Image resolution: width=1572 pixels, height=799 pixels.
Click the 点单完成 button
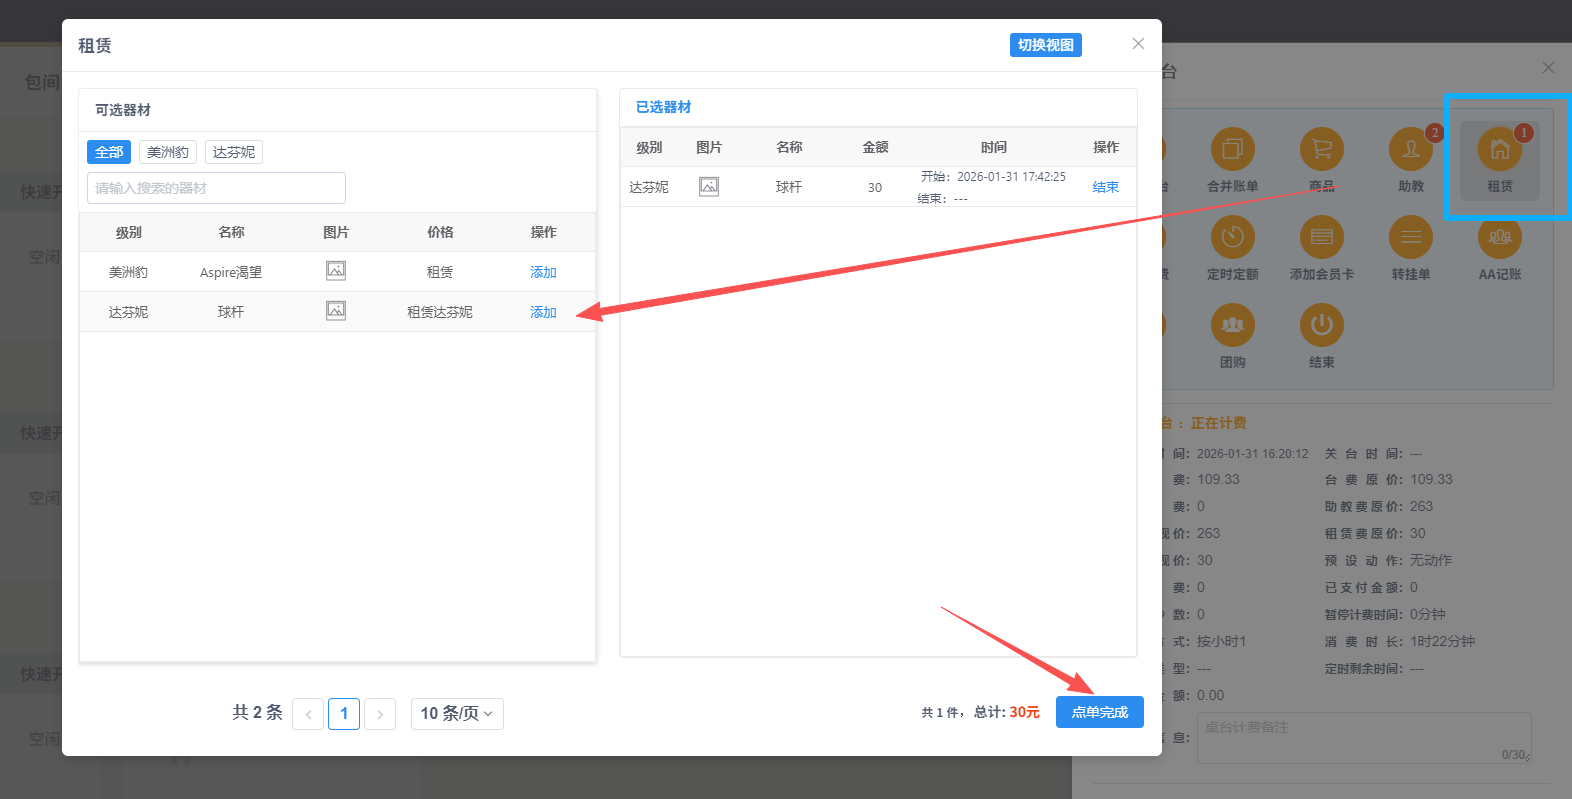click(1100, 712)
